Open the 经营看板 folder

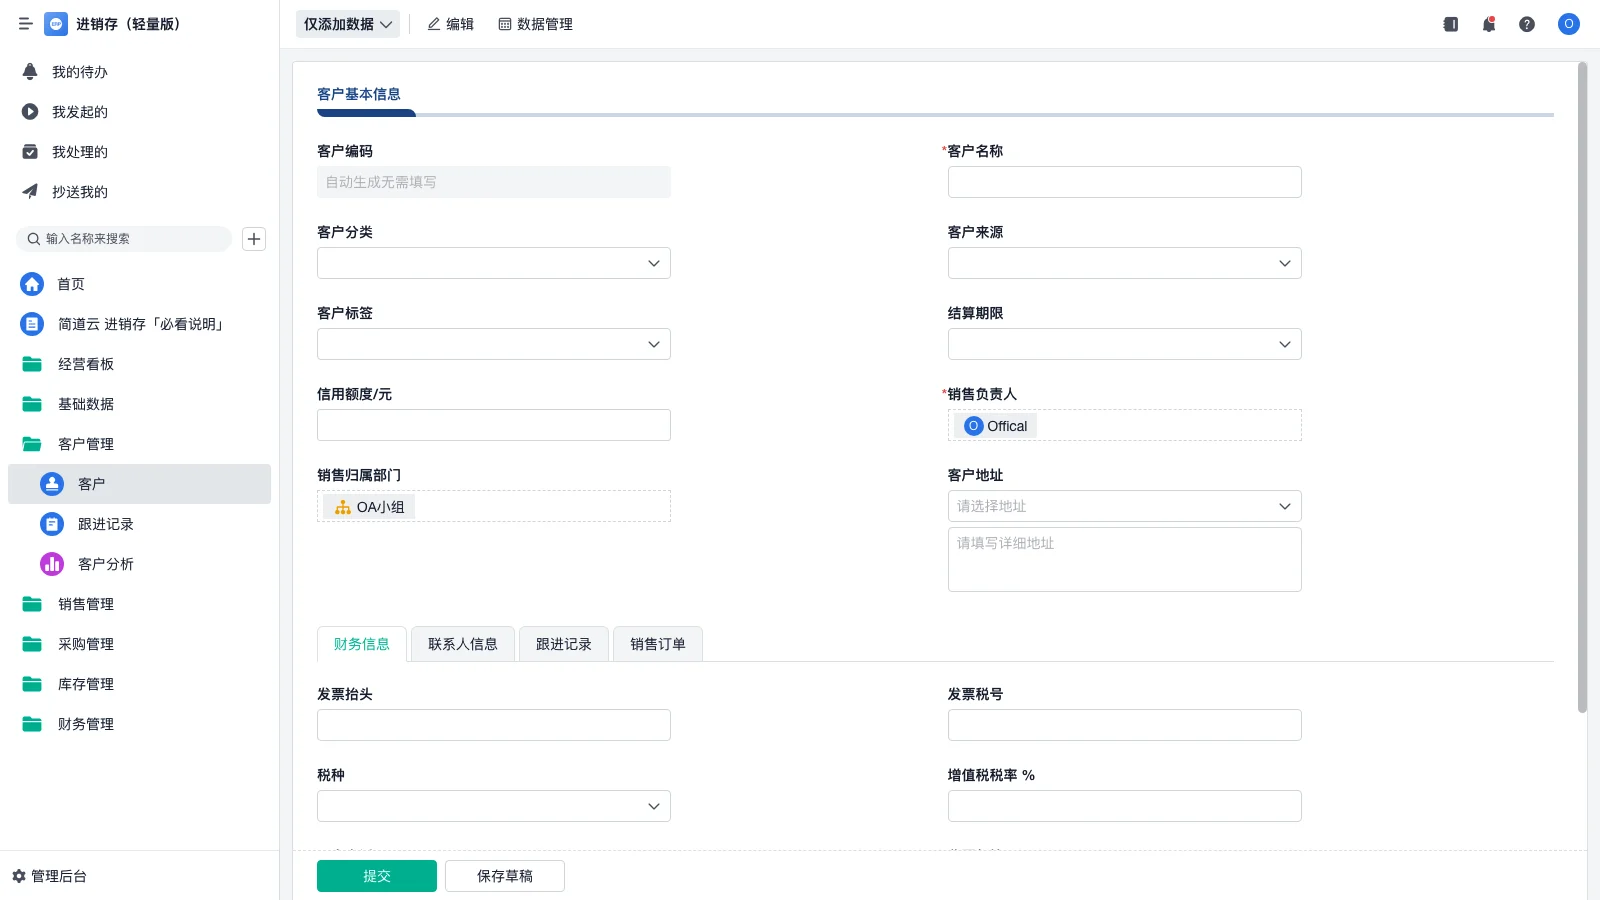(139, 364)
